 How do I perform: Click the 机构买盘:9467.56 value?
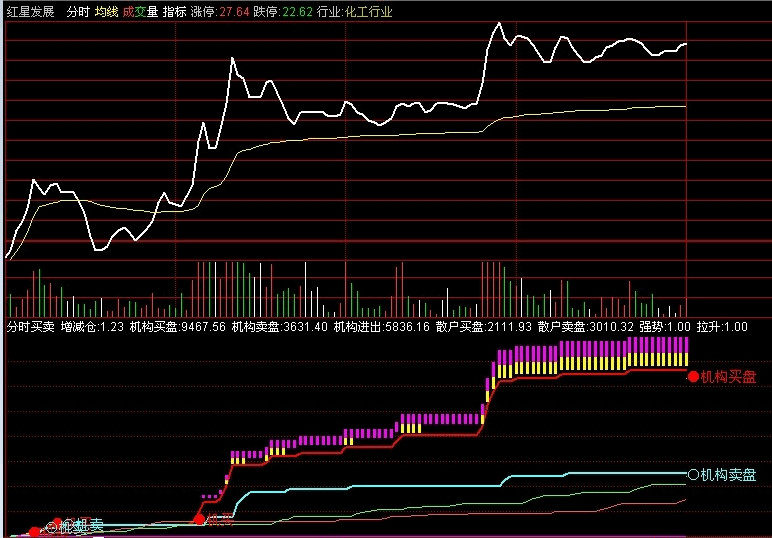178,327
